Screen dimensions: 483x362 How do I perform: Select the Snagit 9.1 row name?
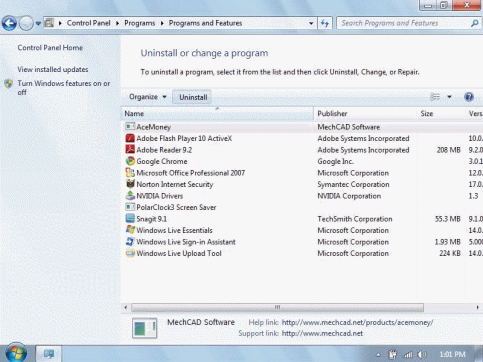(x=151, y=219)
